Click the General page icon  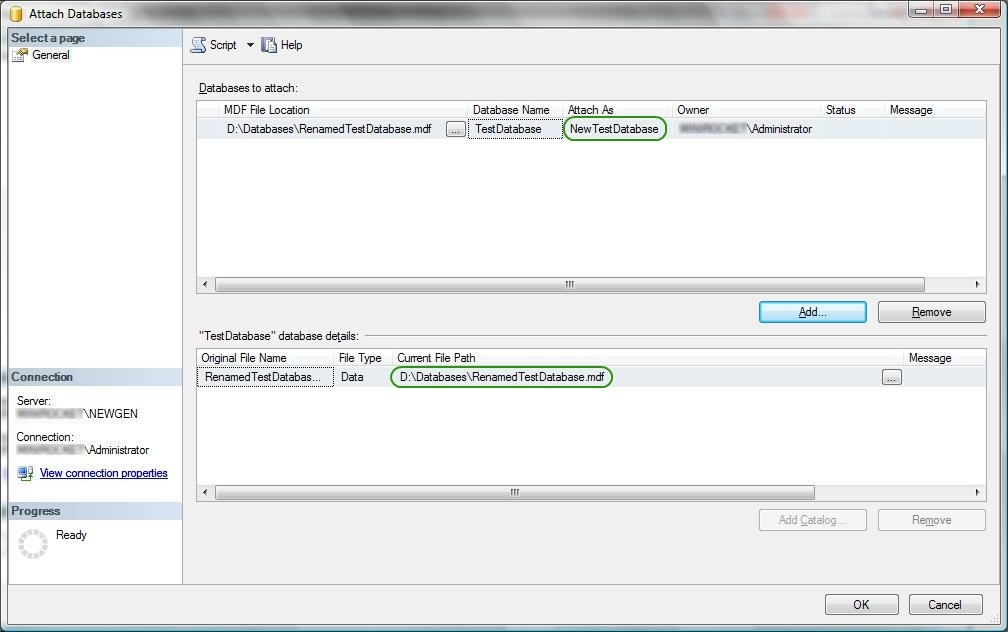[21, 55]
